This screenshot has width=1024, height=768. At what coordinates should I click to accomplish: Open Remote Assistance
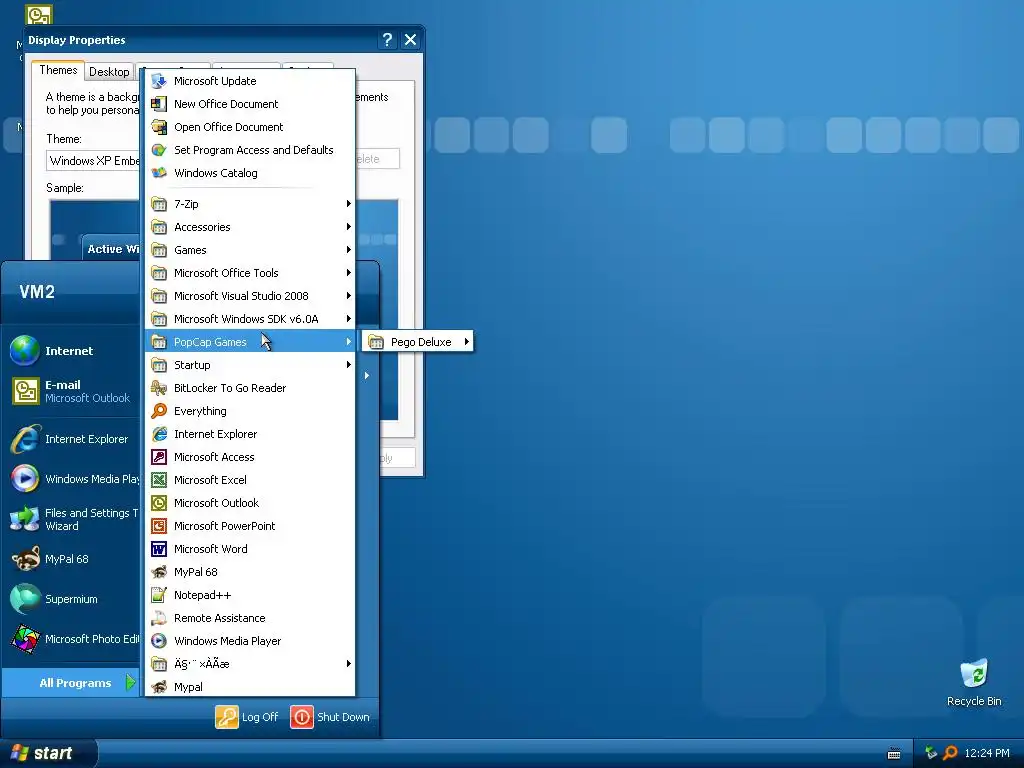point(250,618)
